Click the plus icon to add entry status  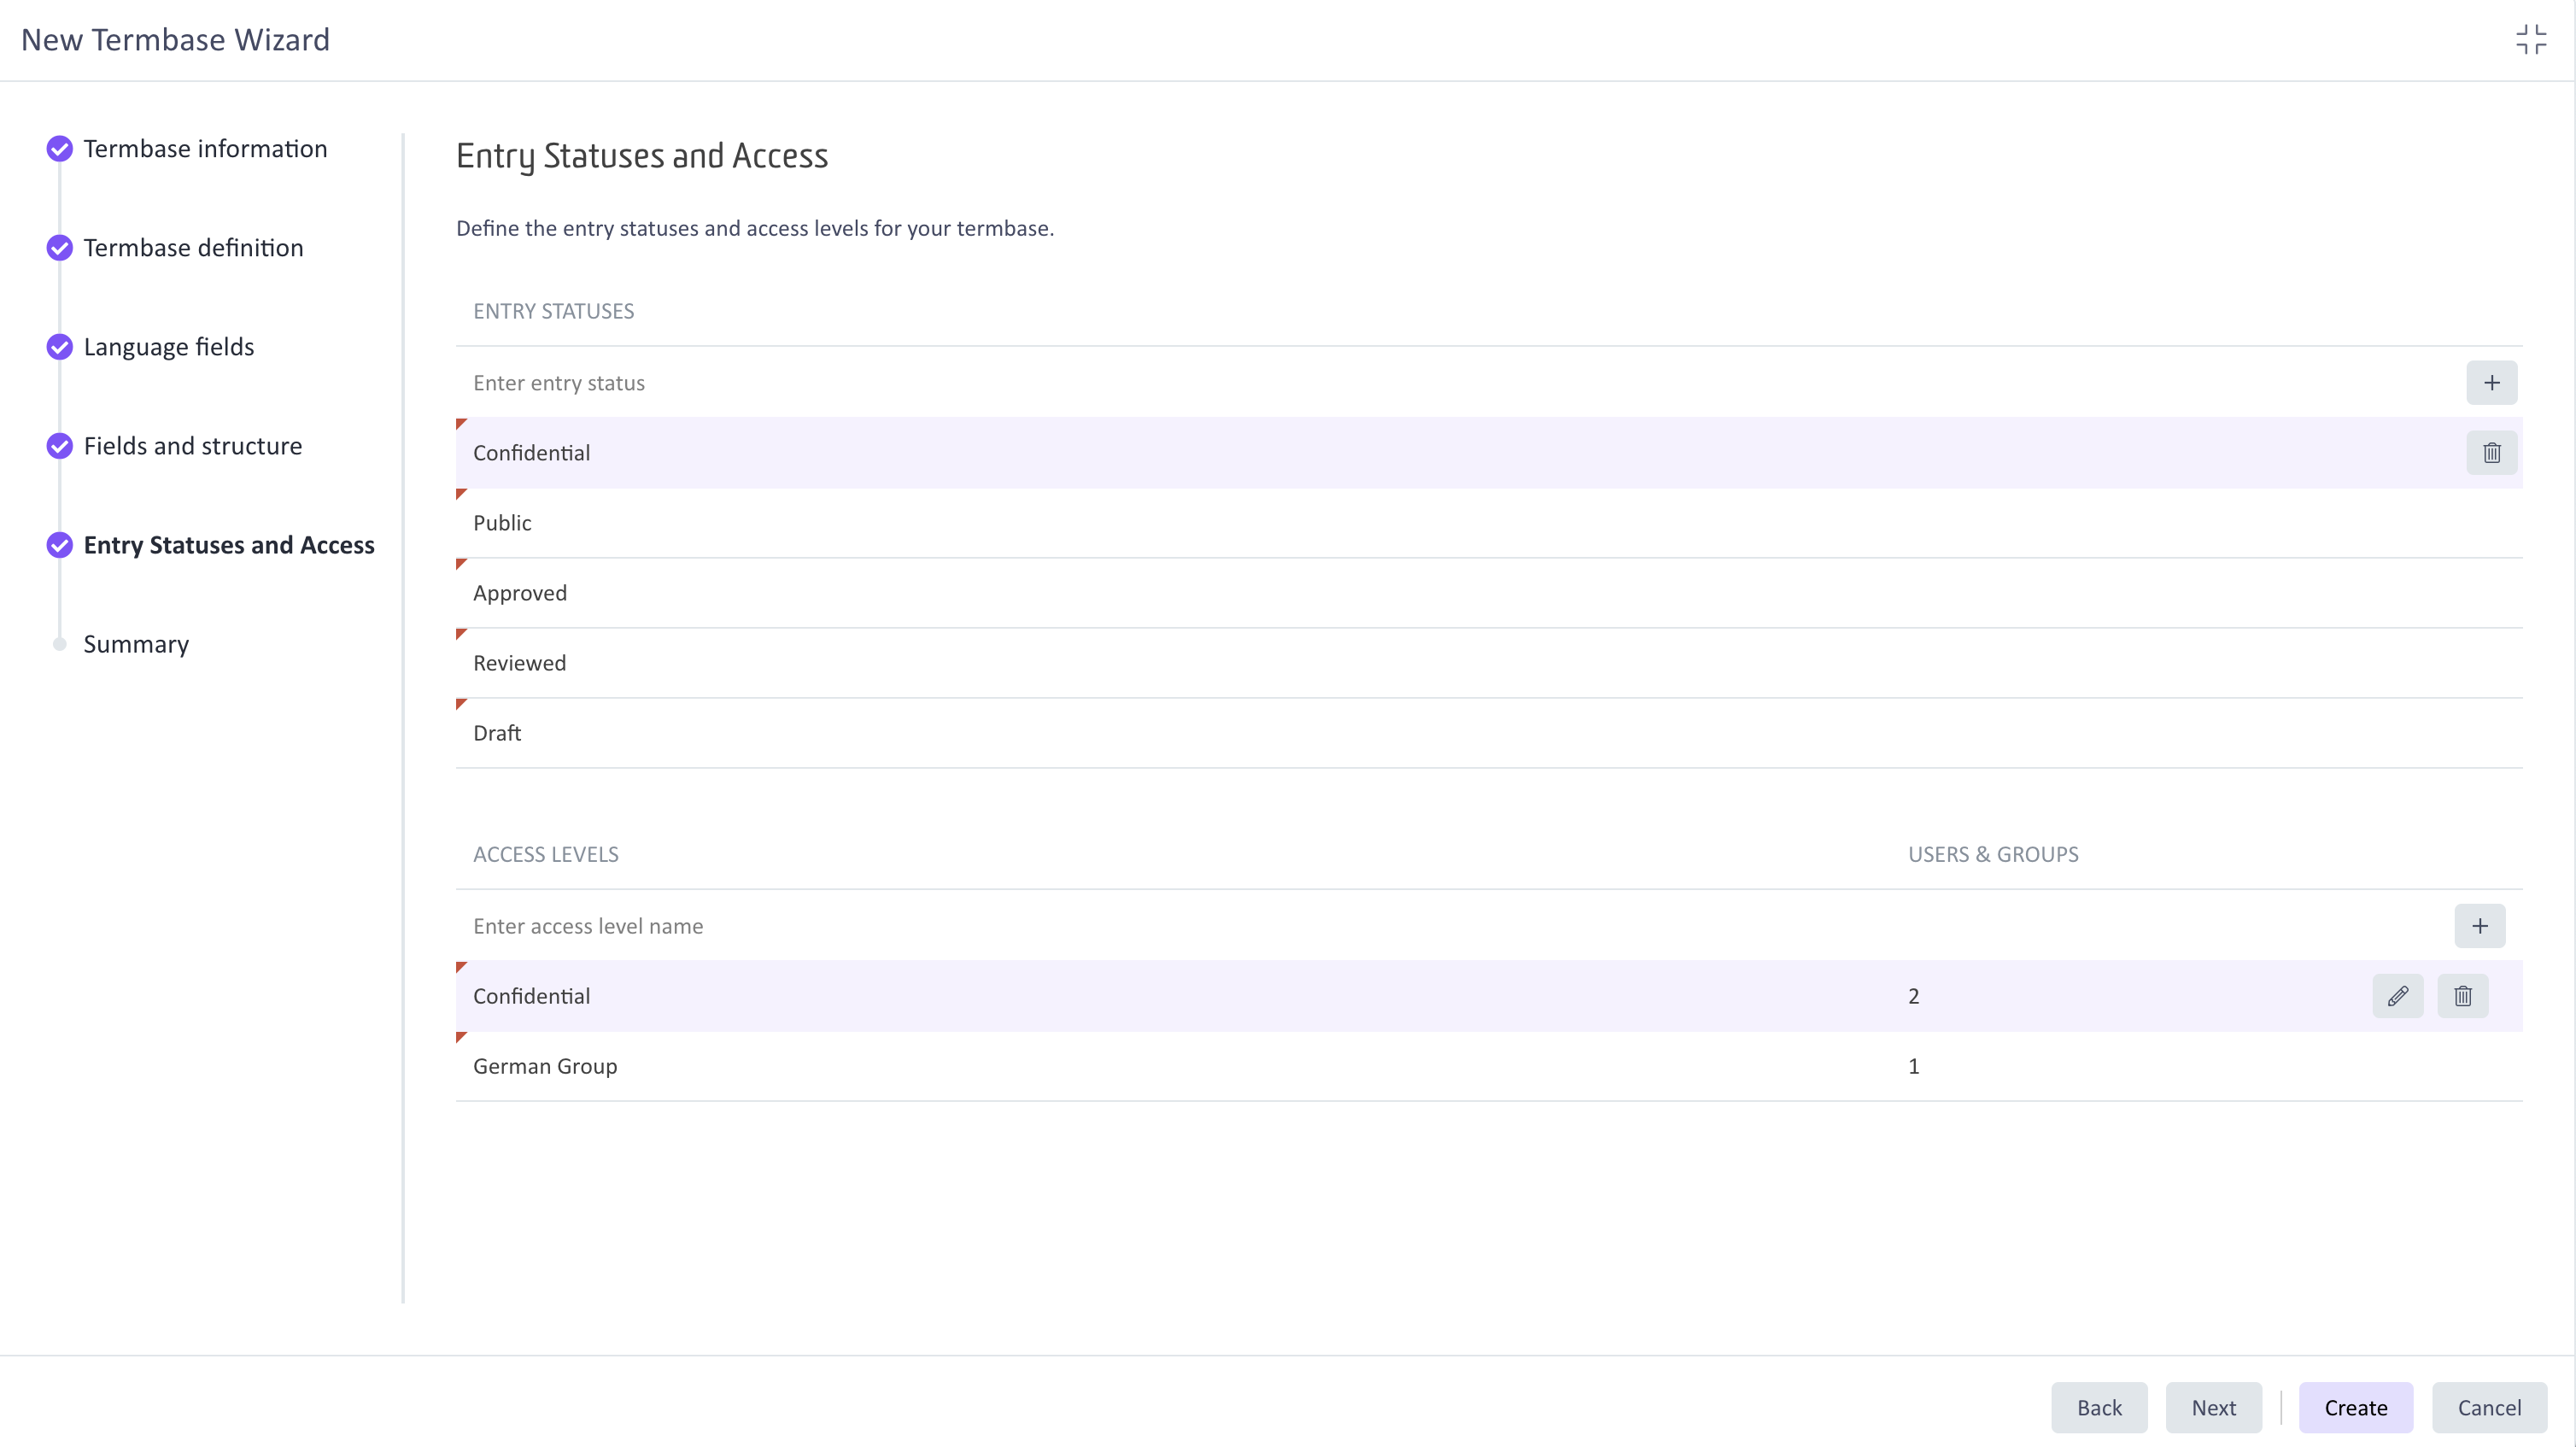click(x=2491, y=383)
